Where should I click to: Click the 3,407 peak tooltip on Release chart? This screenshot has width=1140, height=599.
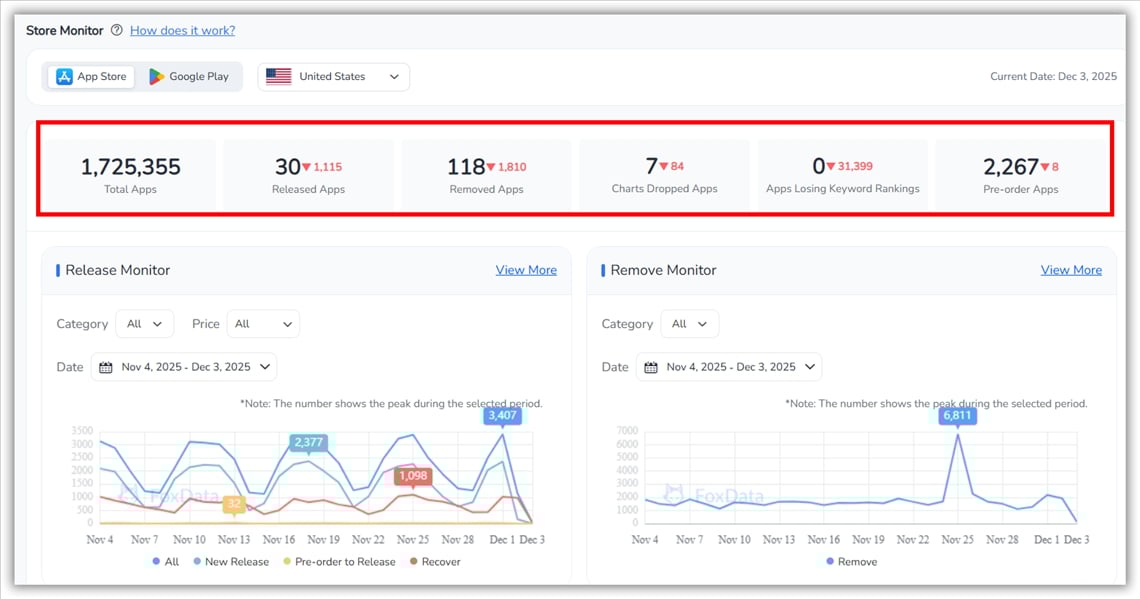503,416
